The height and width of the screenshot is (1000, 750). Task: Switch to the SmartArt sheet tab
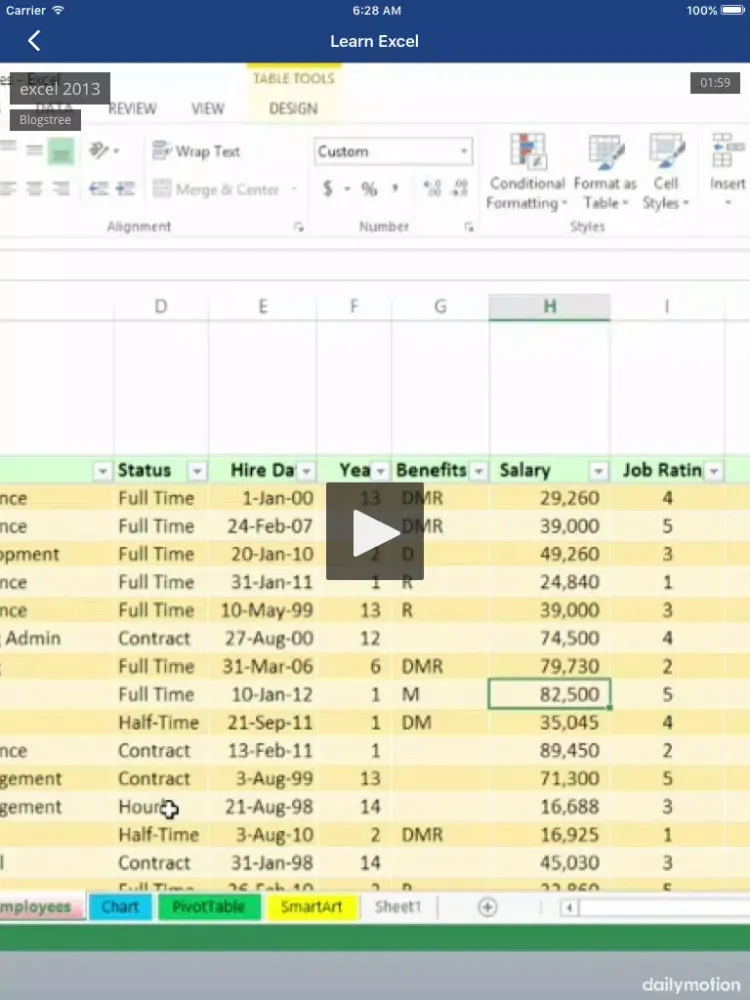pyautogui.click(x=311, y=907)
